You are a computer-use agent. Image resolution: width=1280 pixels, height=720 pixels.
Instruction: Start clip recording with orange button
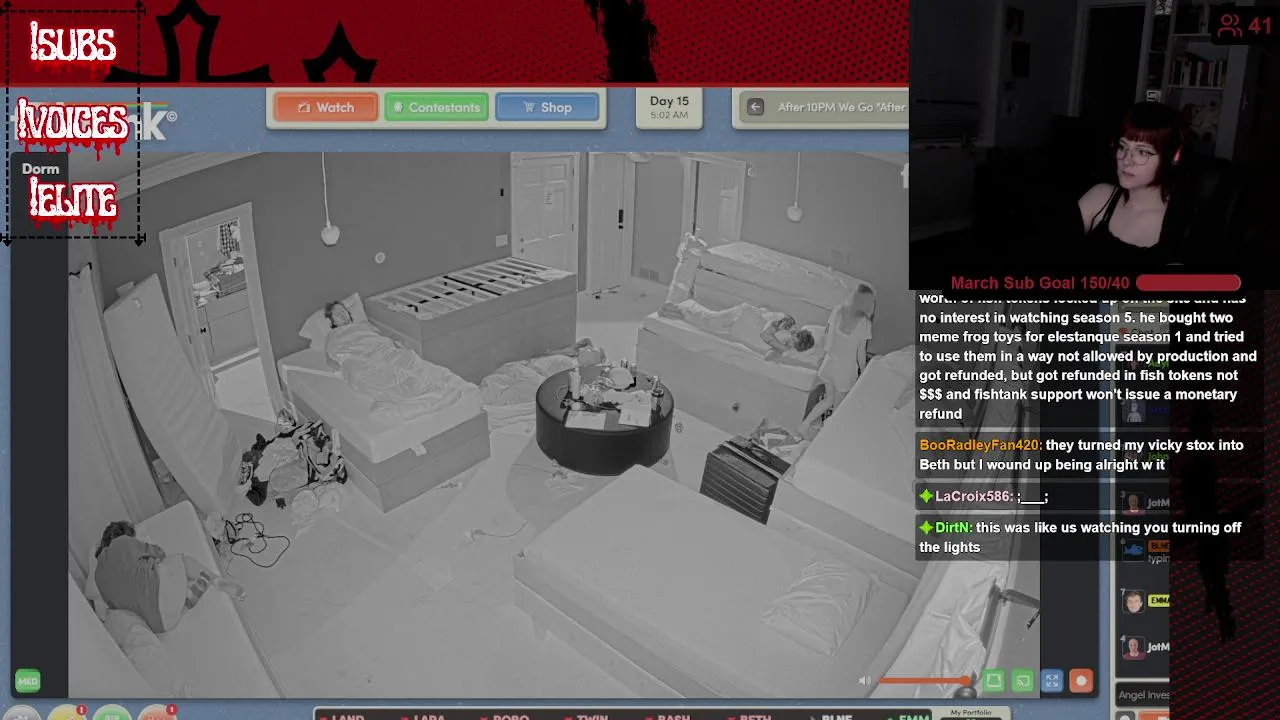1081,681
